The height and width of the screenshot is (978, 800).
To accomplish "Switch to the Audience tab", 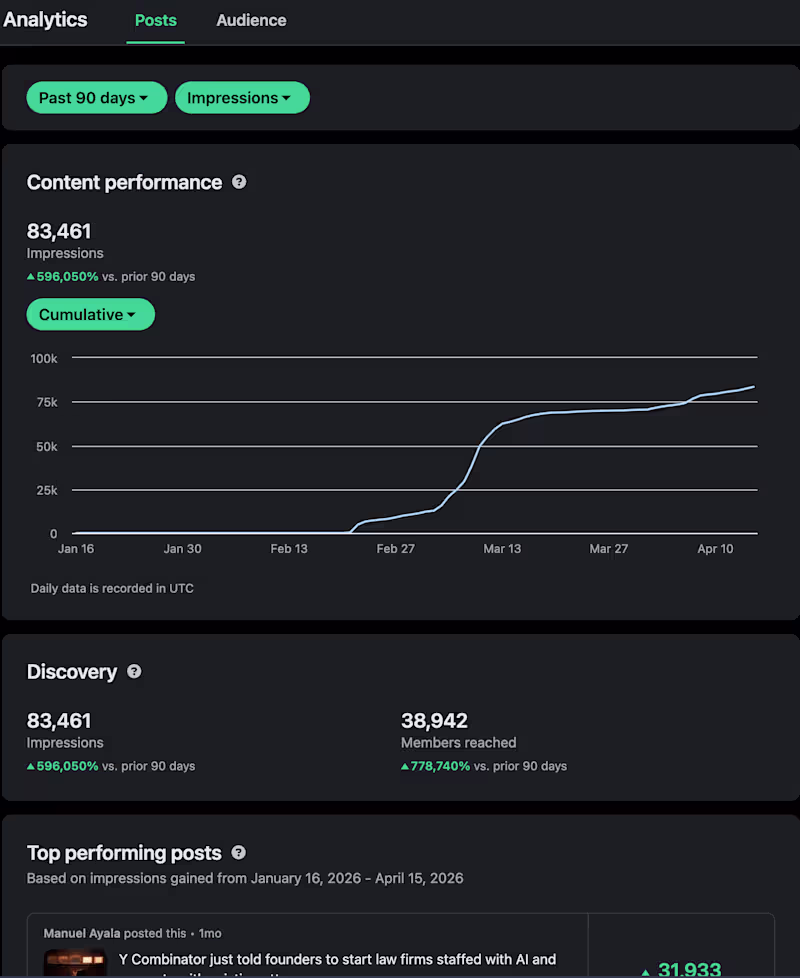I will (x=251, y=20).
